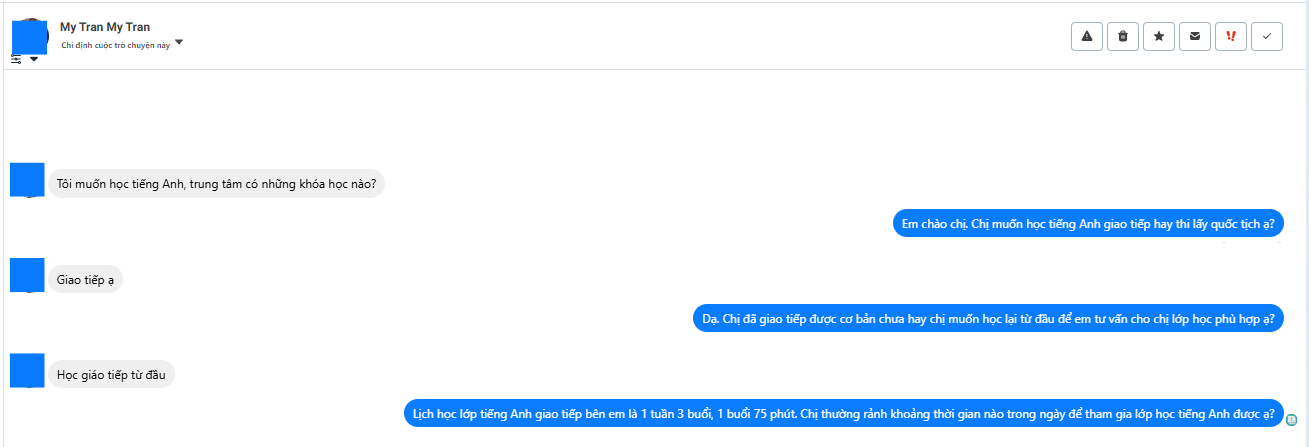Click the 'Tôi muốn học tiếng Anh' message
Image resolution: width=1309 pixels, height=447 pixels.
(216, 184)
